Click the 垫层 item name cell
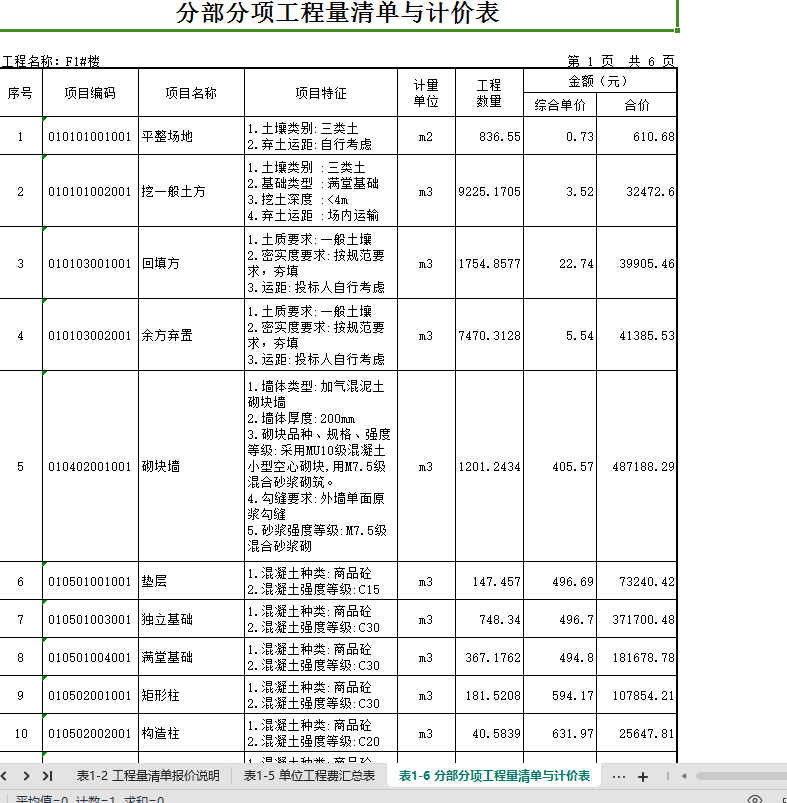 [192, 581]
